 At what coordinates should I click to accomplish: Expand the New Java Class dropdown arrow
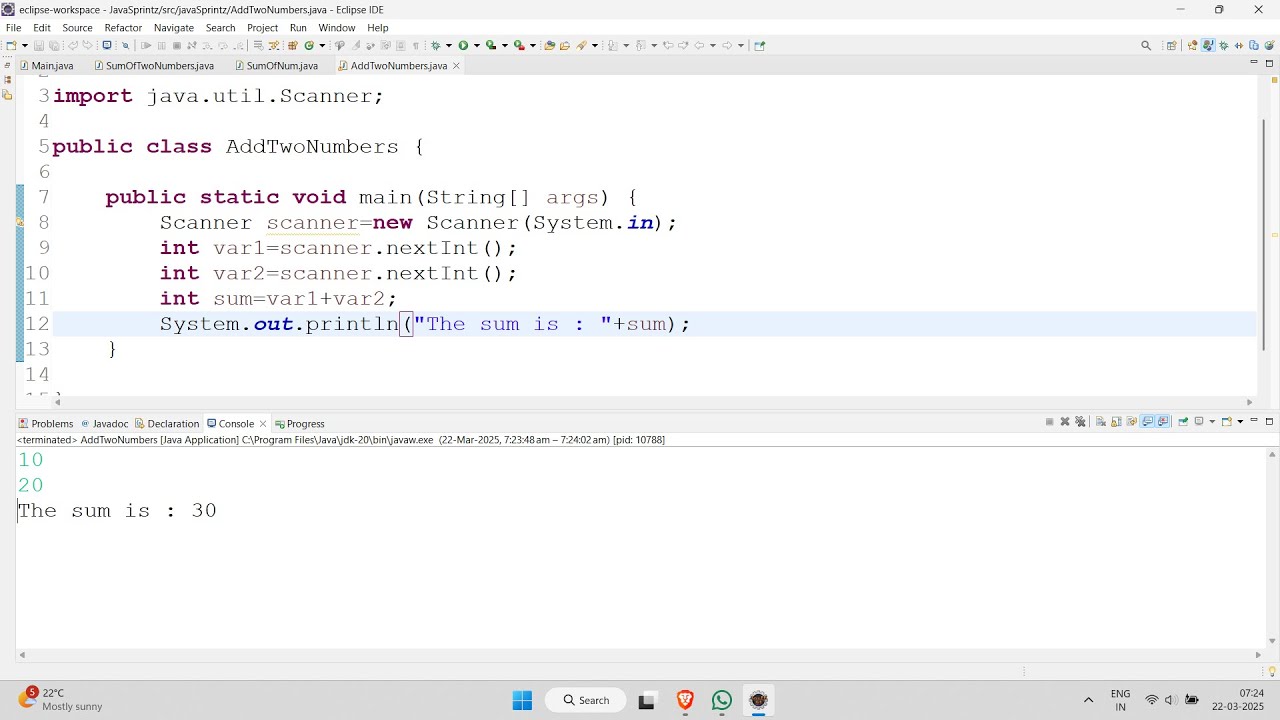tap(322, 45)
